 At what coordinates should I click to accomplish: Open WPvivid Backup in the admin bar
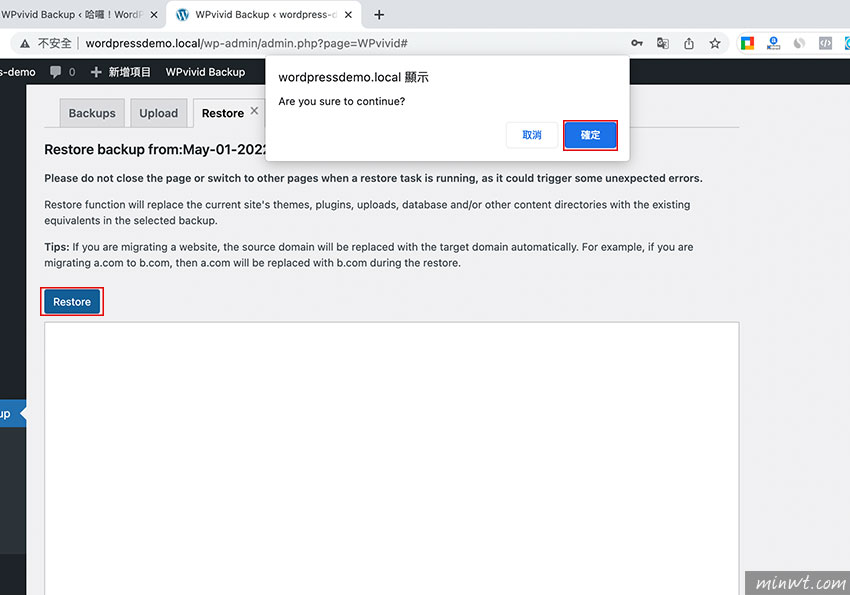click(x=205, y=72)
